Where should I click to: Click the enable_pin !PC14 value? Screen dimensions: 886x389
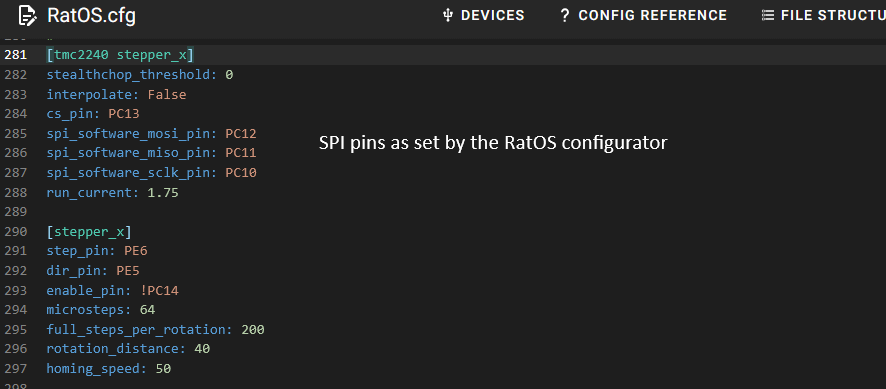click(x=159, y=291)
